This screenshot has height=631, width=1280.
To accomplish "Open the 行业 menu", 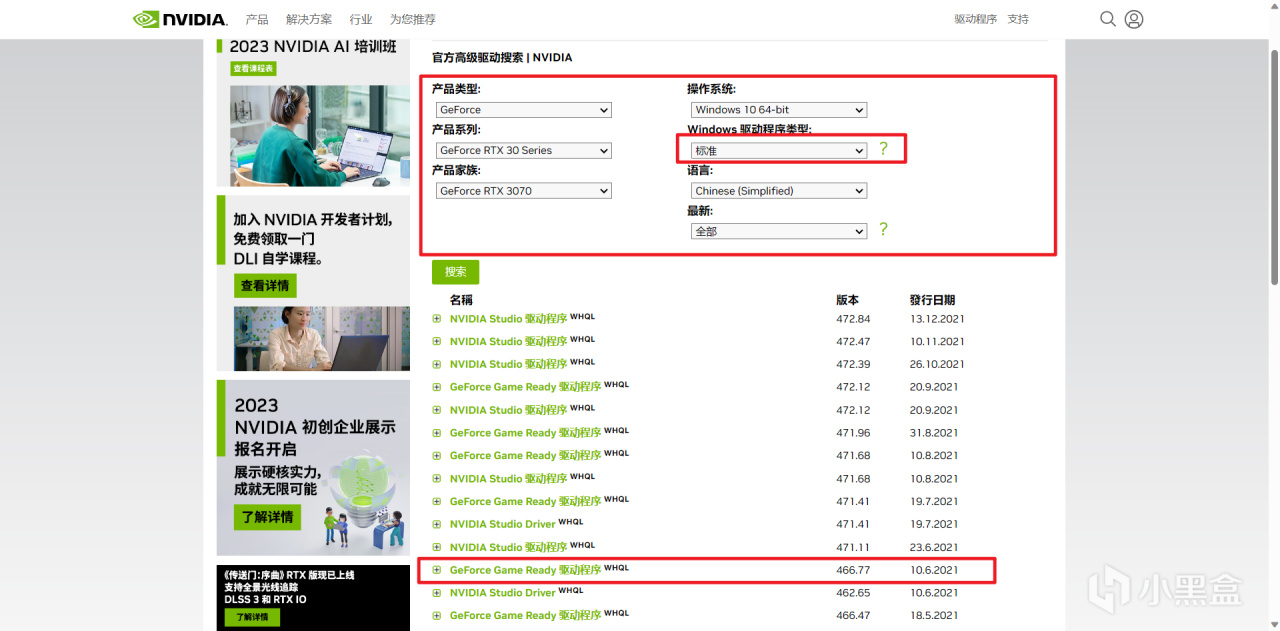I will tap(361, 19).
